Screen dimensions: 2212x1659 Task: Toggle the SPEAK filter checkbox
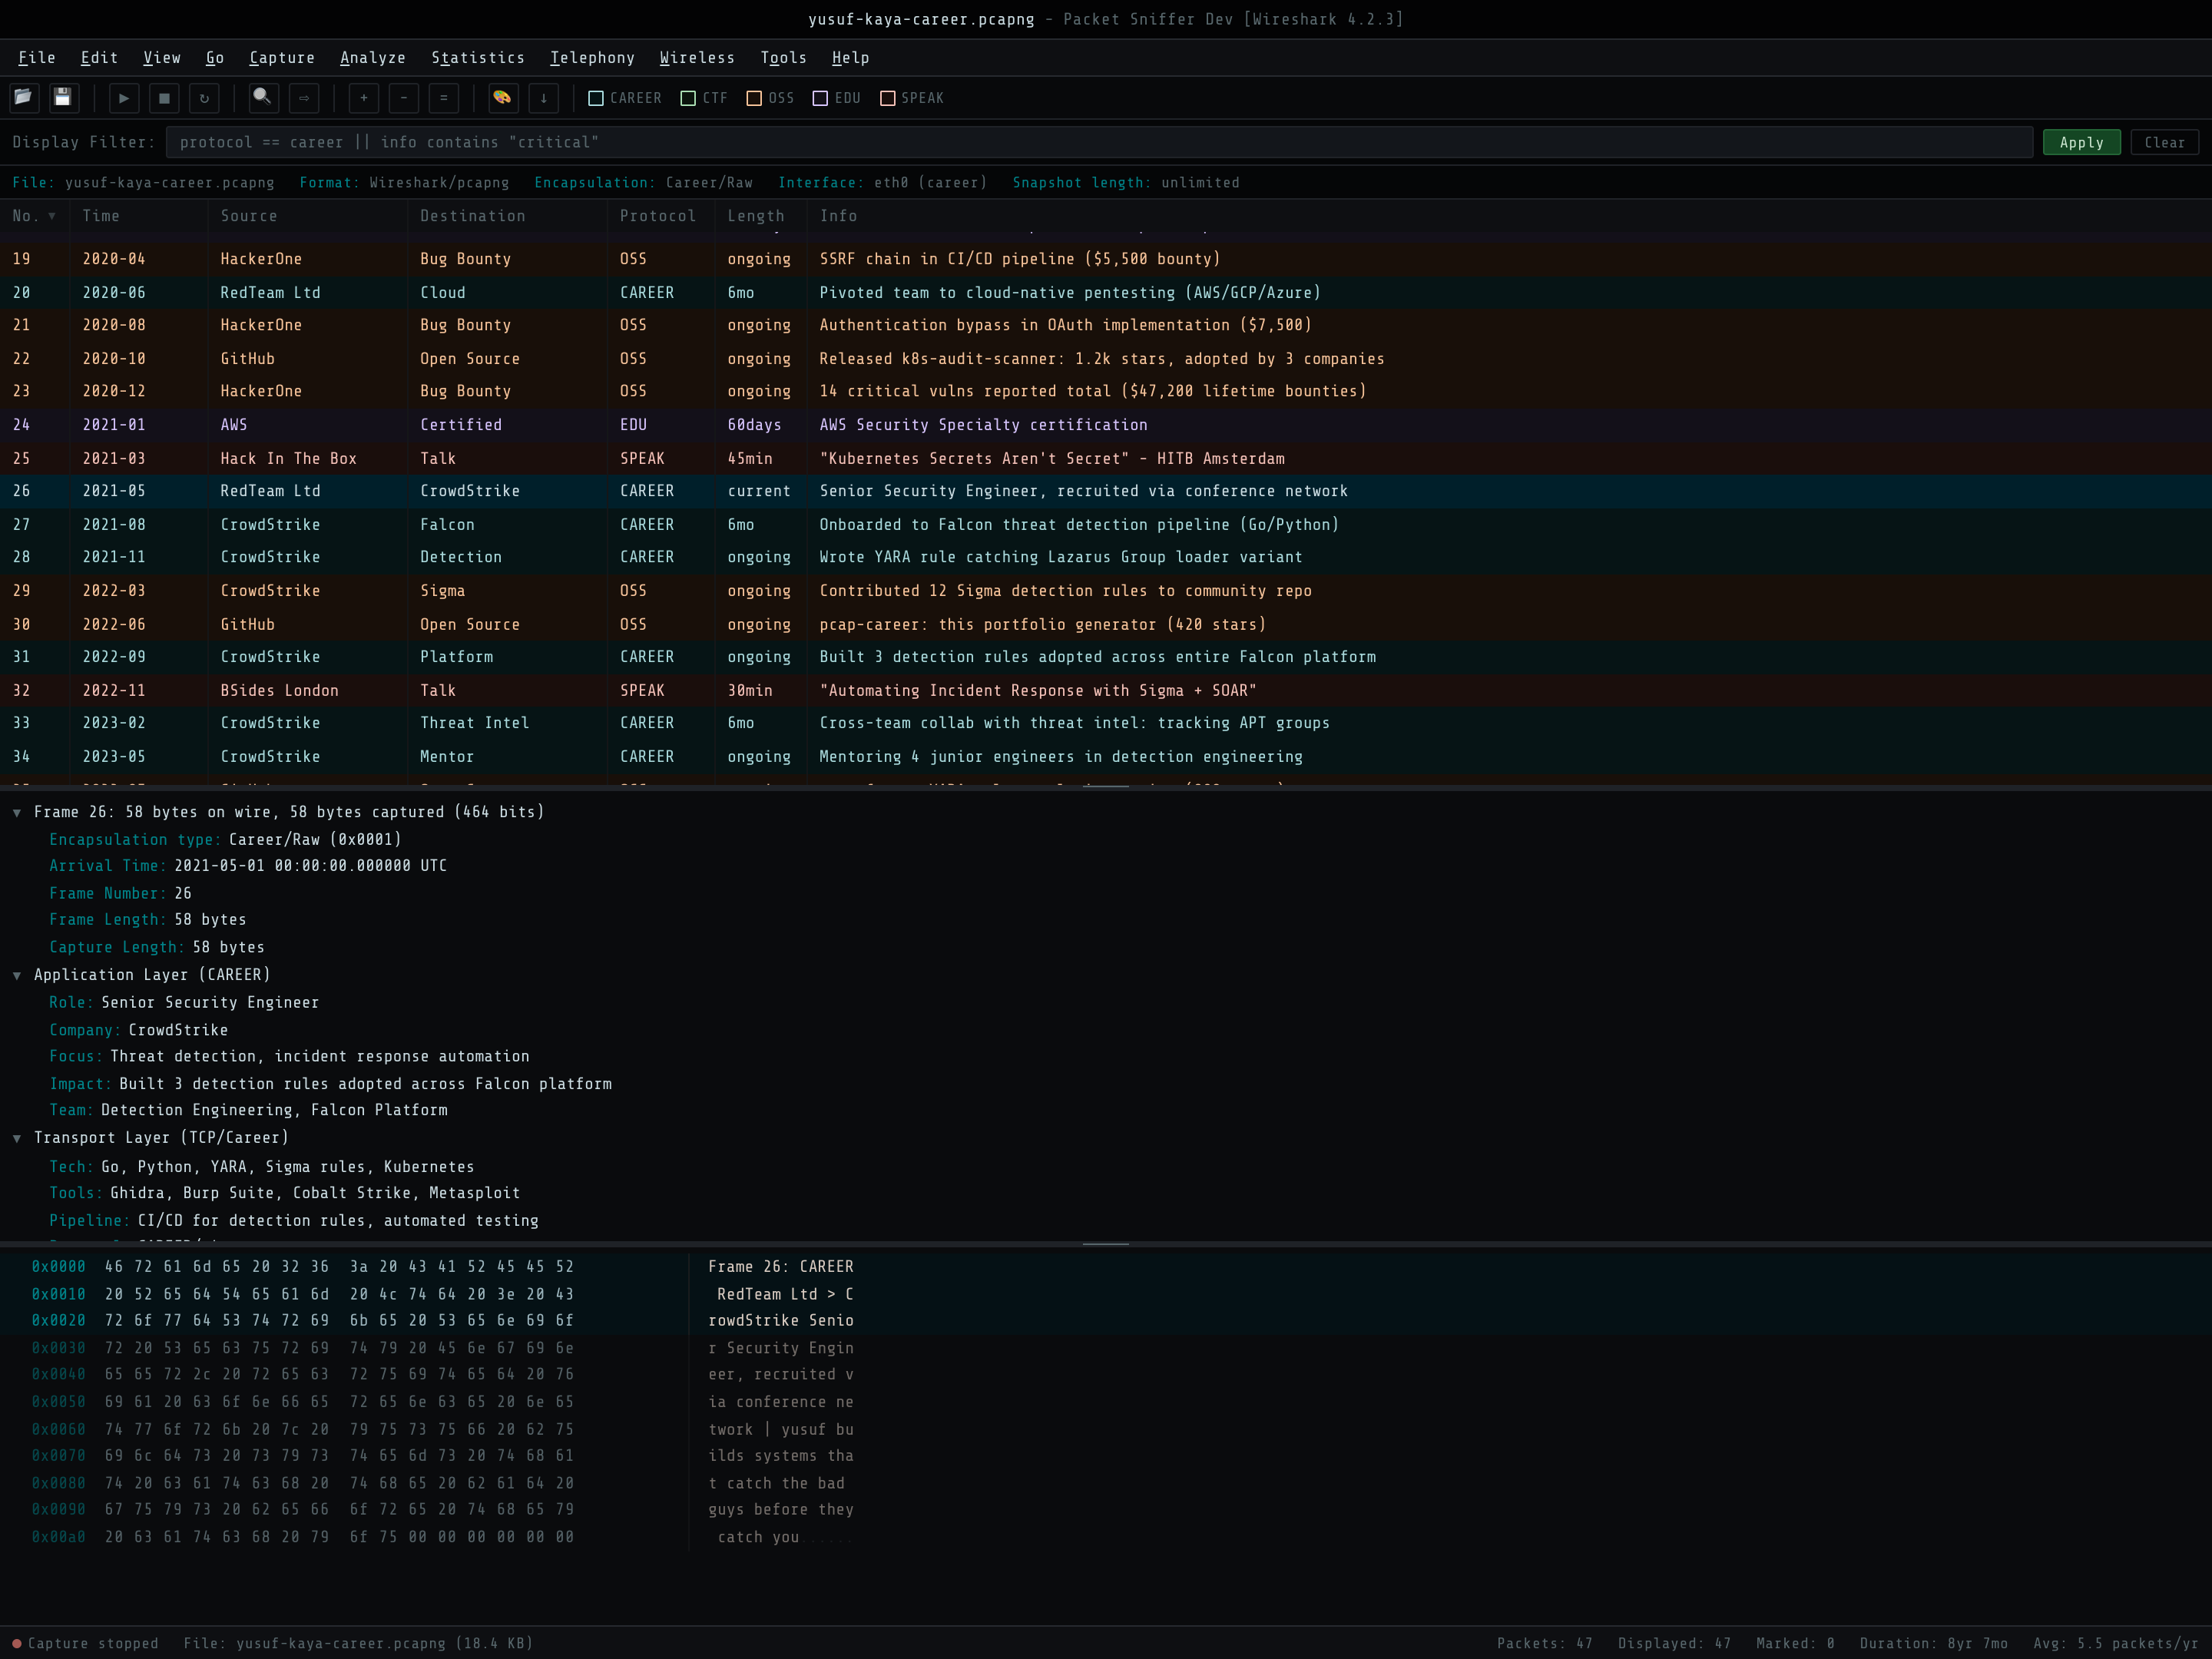point(886,98)
